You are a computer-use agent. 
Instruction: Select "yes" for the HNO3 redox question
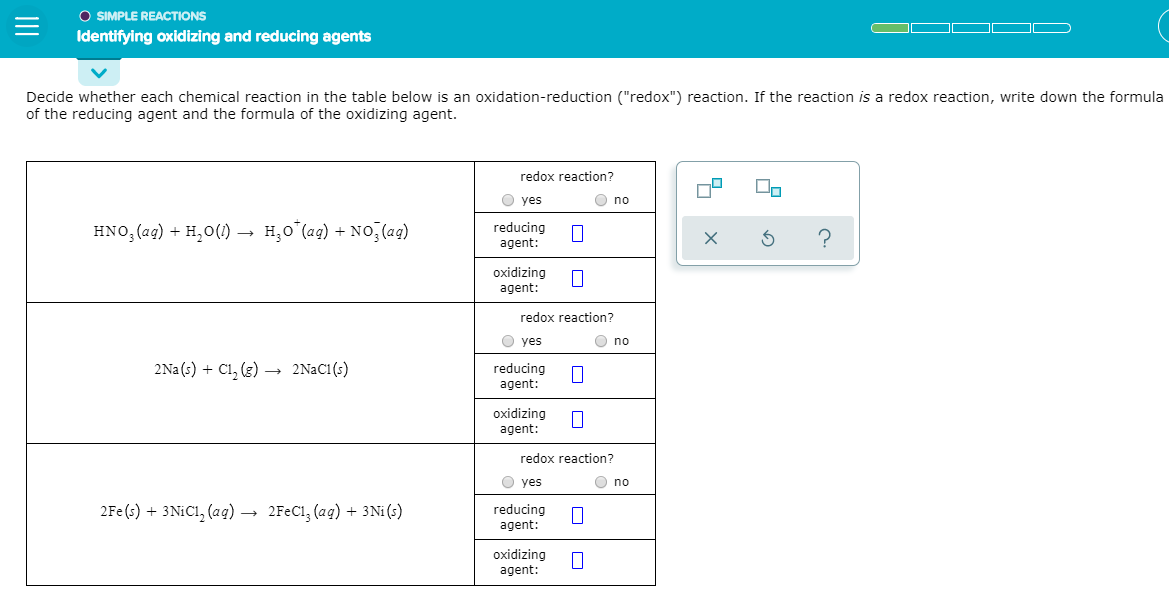coord(508,199)
